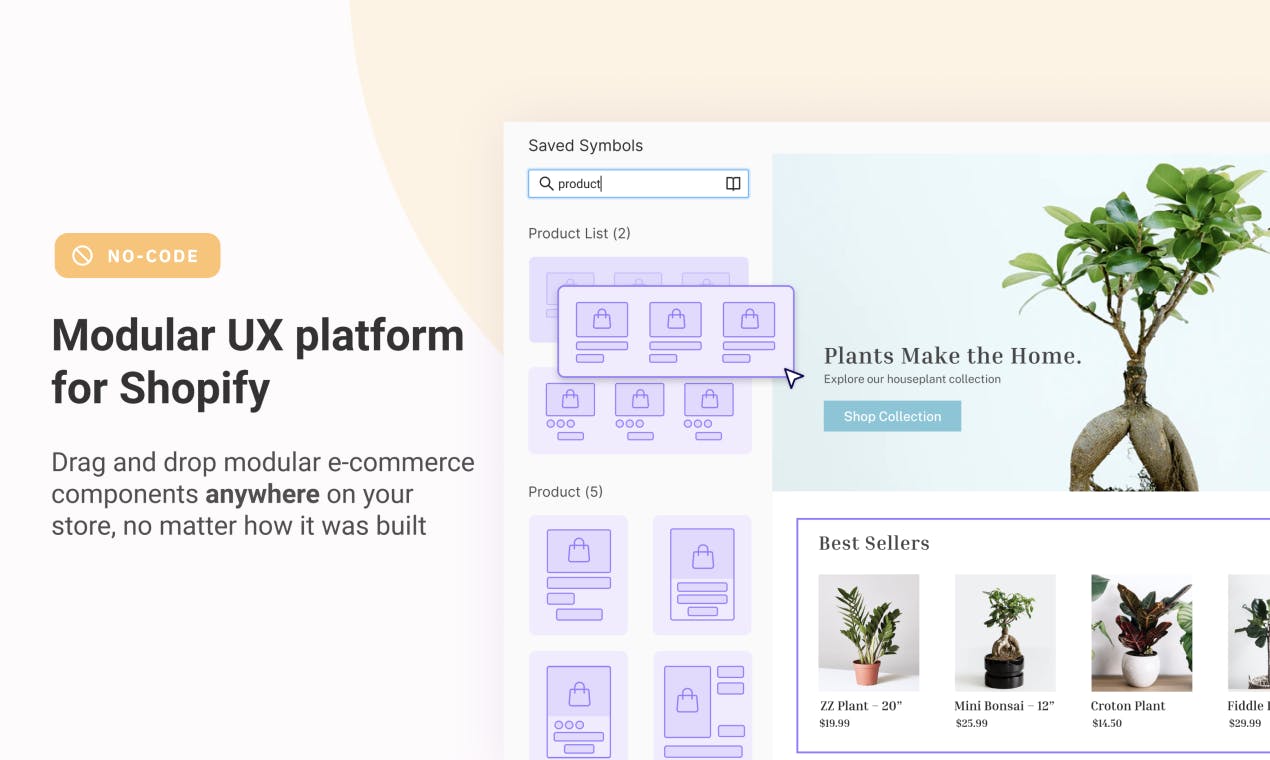Click the $19.99 price
Image resolution: width=1270 pixels, height=760 pixels.
(834, 723)
